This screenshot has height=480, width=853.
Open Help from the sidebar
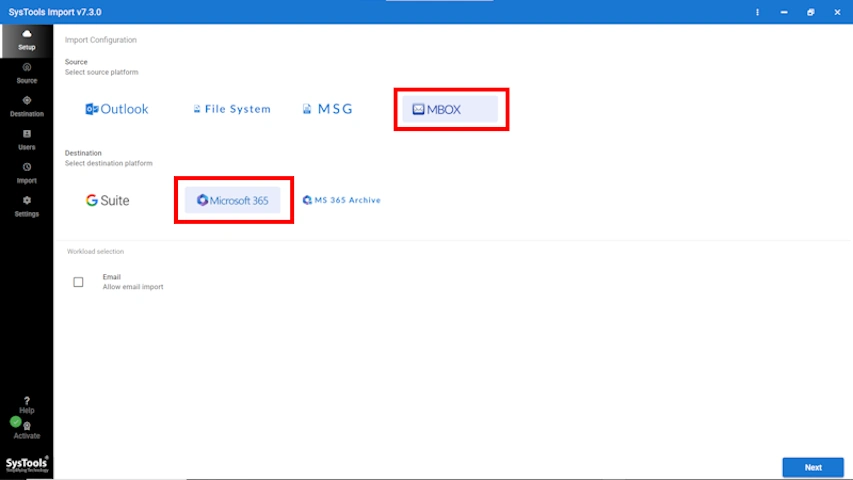point(27,405)
